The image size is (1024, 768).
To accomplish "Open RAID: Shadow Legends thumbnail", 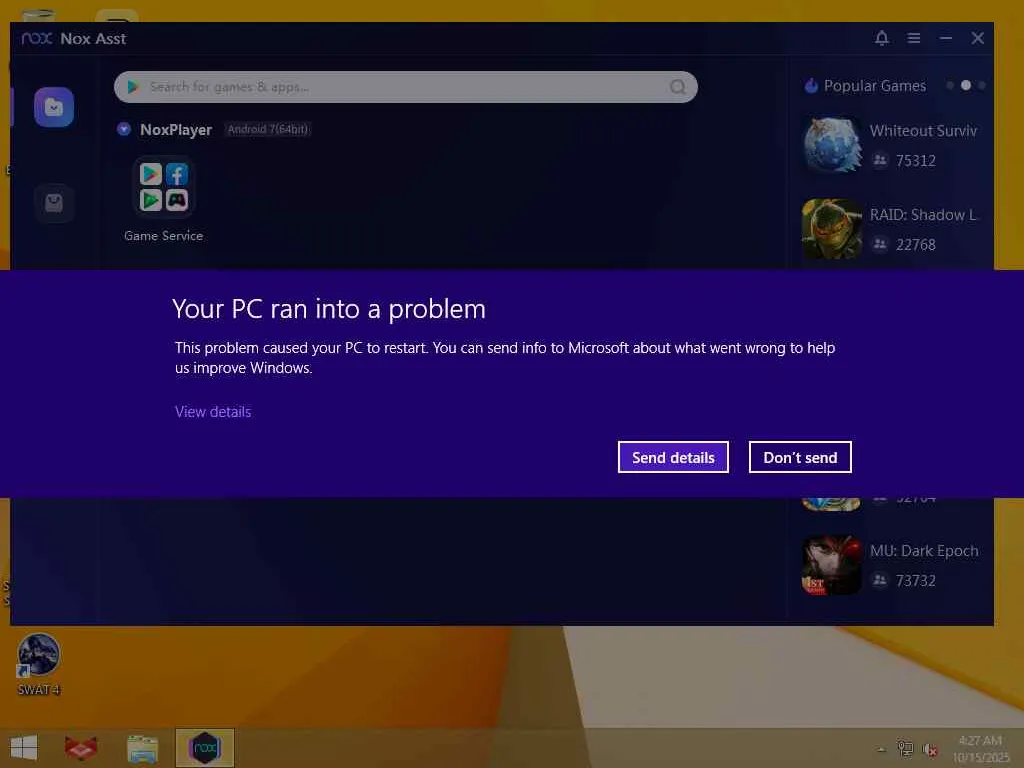I will click(831, 229).
